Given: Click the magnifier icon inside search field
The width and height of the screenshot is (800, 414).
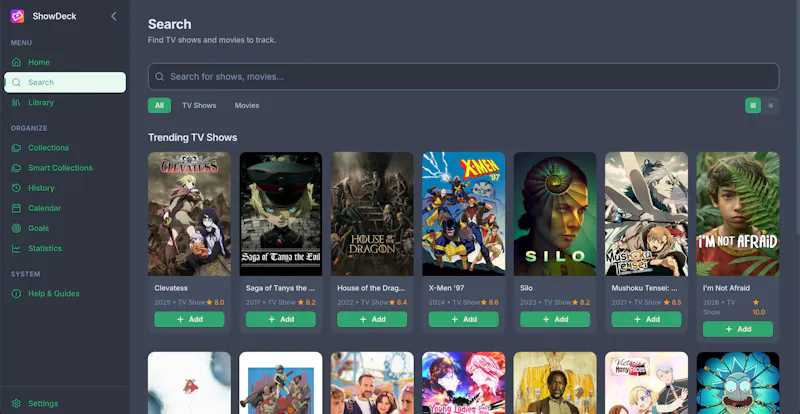Looking at the screenshot, I should pos(159,77).
